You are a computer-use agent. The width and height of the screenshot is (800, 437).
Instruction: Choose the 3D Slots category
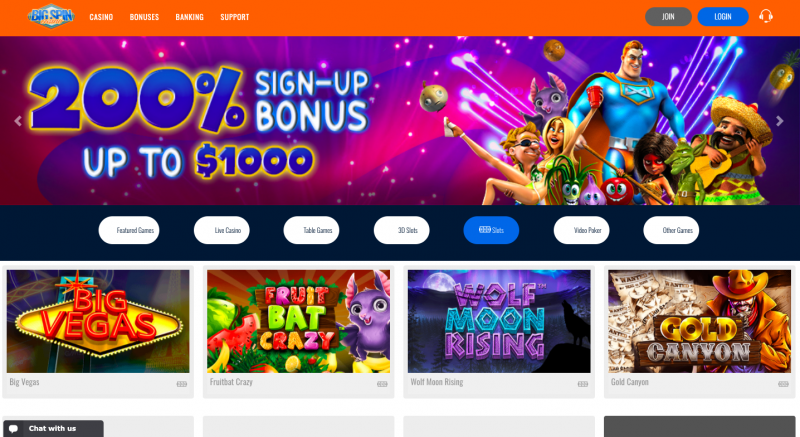pos(402,230)
